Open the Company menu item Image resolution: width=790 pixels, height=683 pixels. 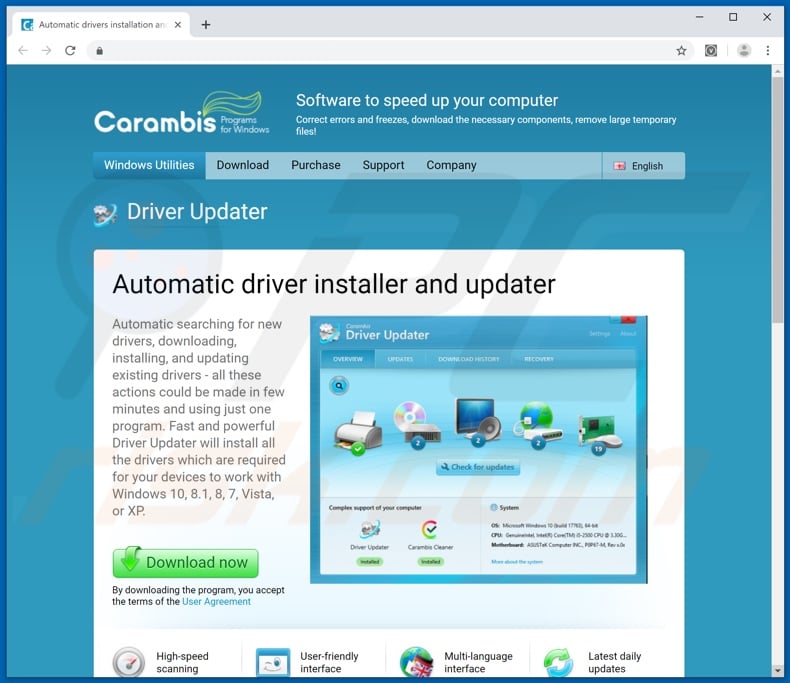[x=451, y=165]
